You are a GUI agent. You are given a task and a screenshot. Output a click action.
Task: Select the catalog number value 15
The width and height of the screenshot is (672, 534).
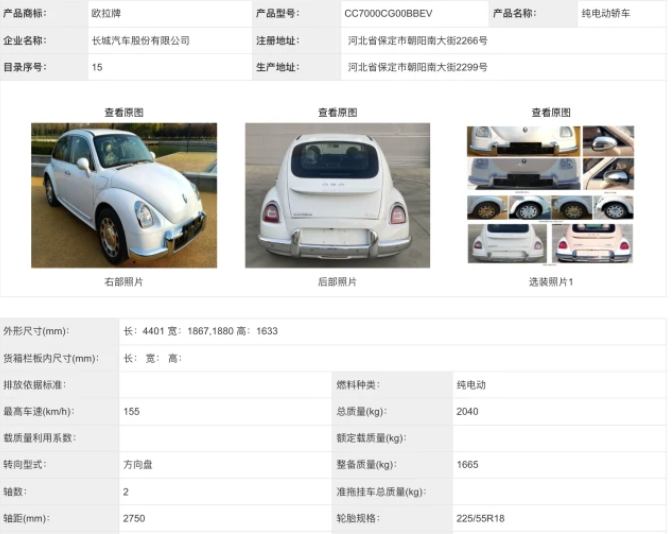[x=97, y=67]
